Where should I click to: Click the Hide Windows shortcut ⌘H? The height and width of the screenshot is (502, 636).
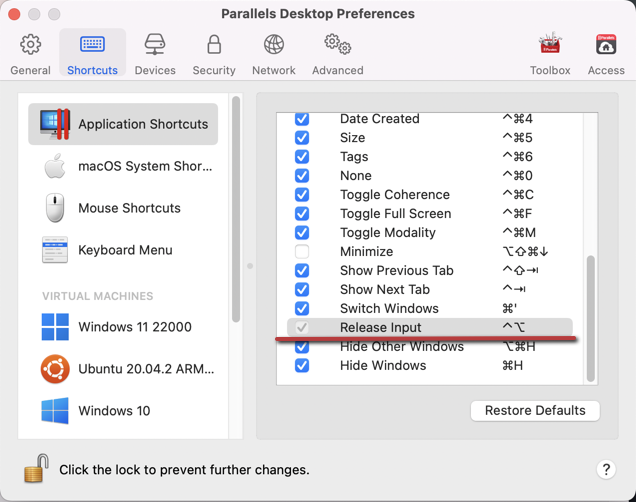tap(512, 365)
